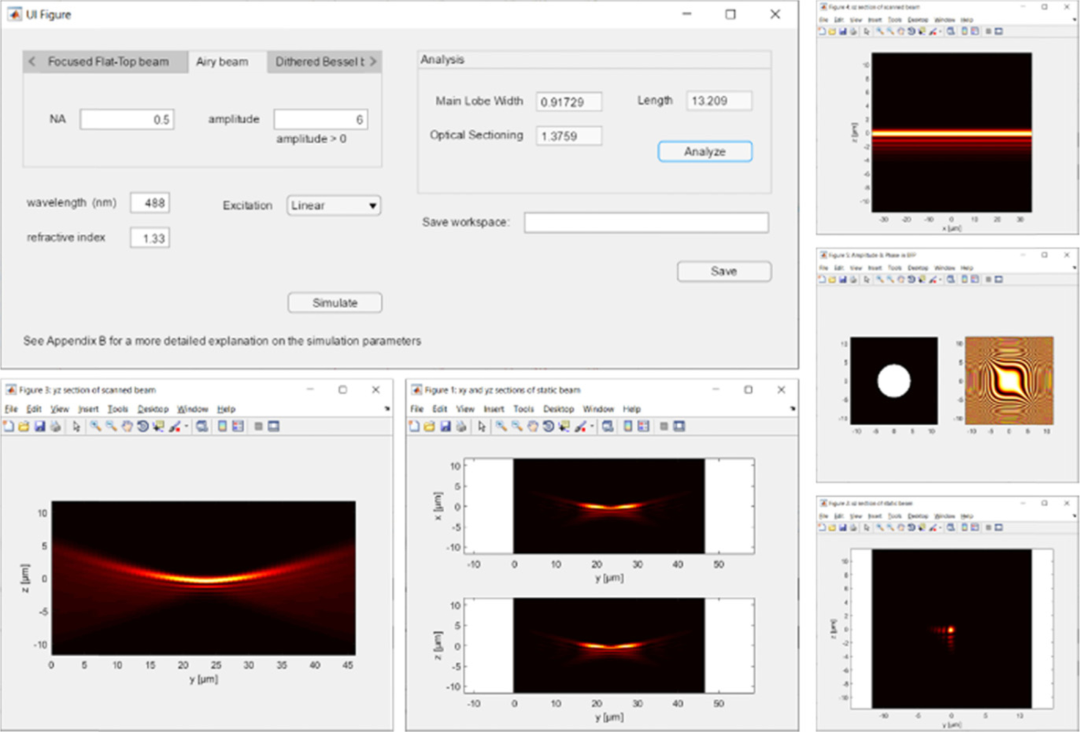
Task: Select Zoom In tool in Figure 3 toolbar
Action: (x=95, y=426)
